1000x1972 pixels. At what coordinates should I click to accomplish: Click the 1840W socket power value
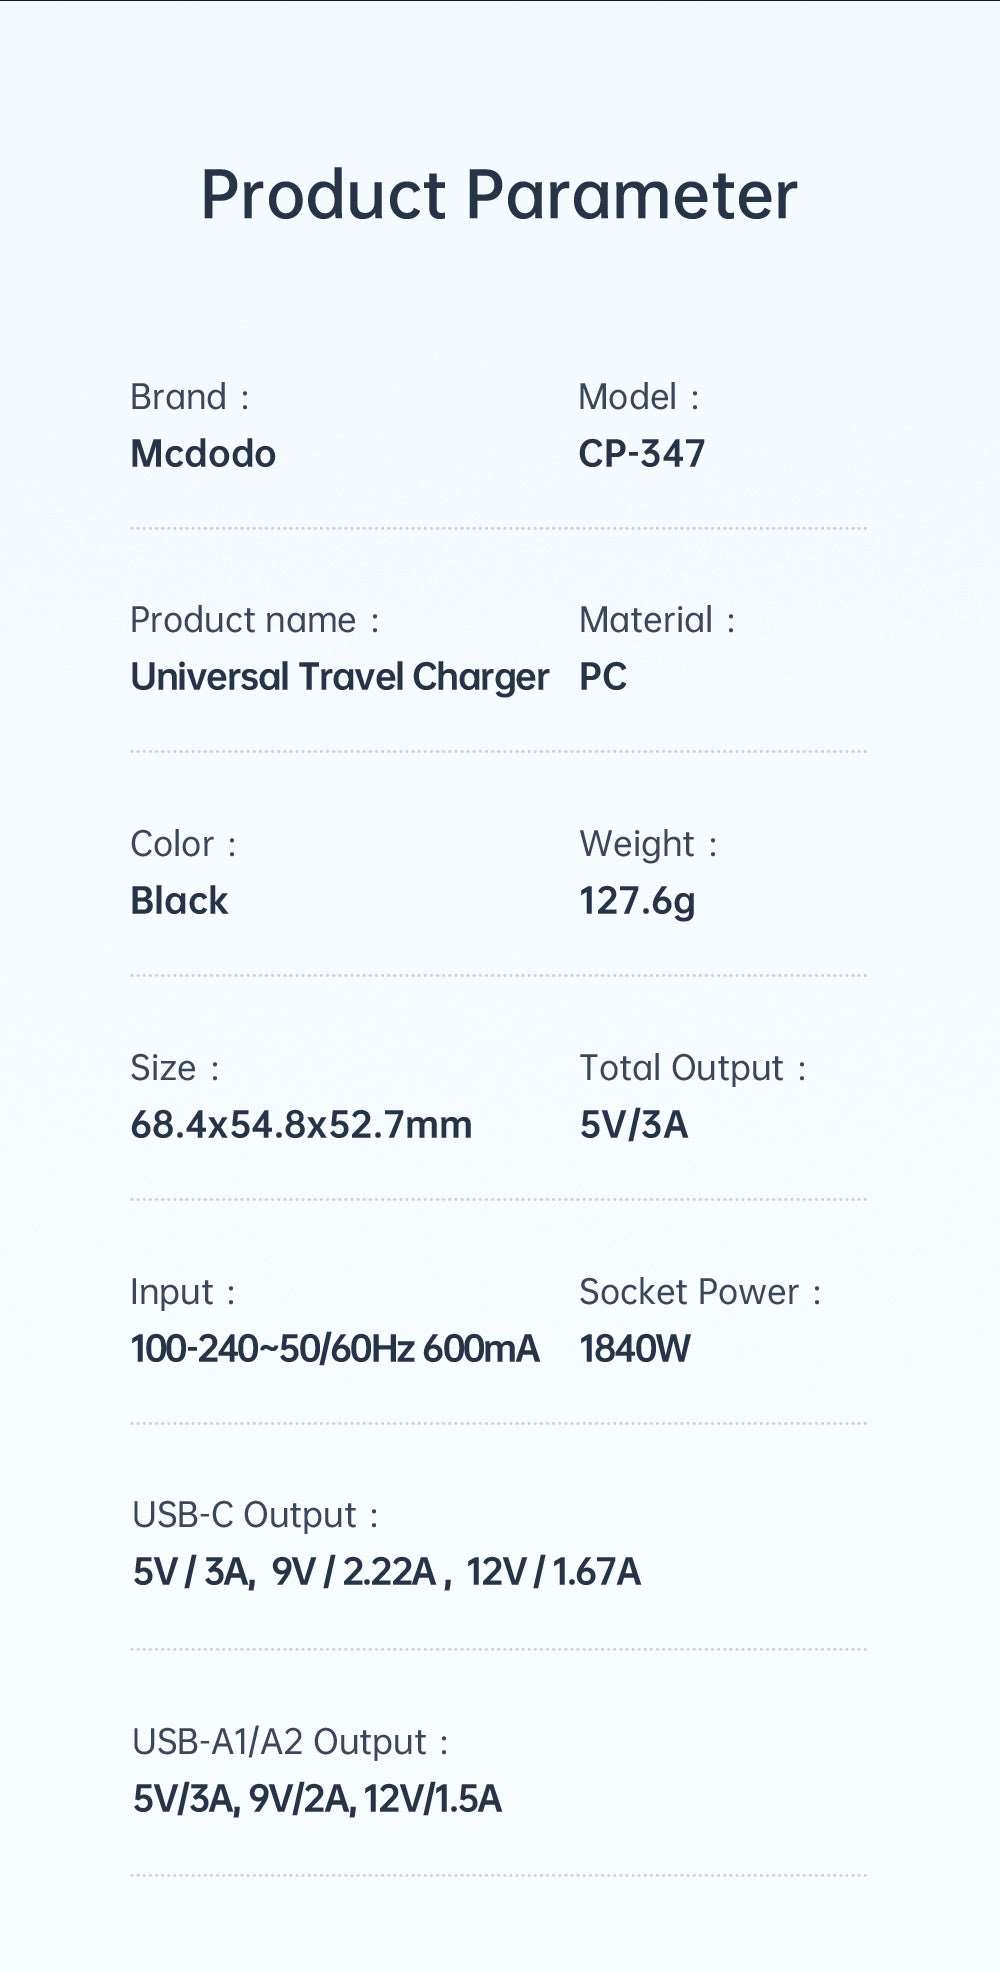pyautogui.click(x=635, y=1349)
